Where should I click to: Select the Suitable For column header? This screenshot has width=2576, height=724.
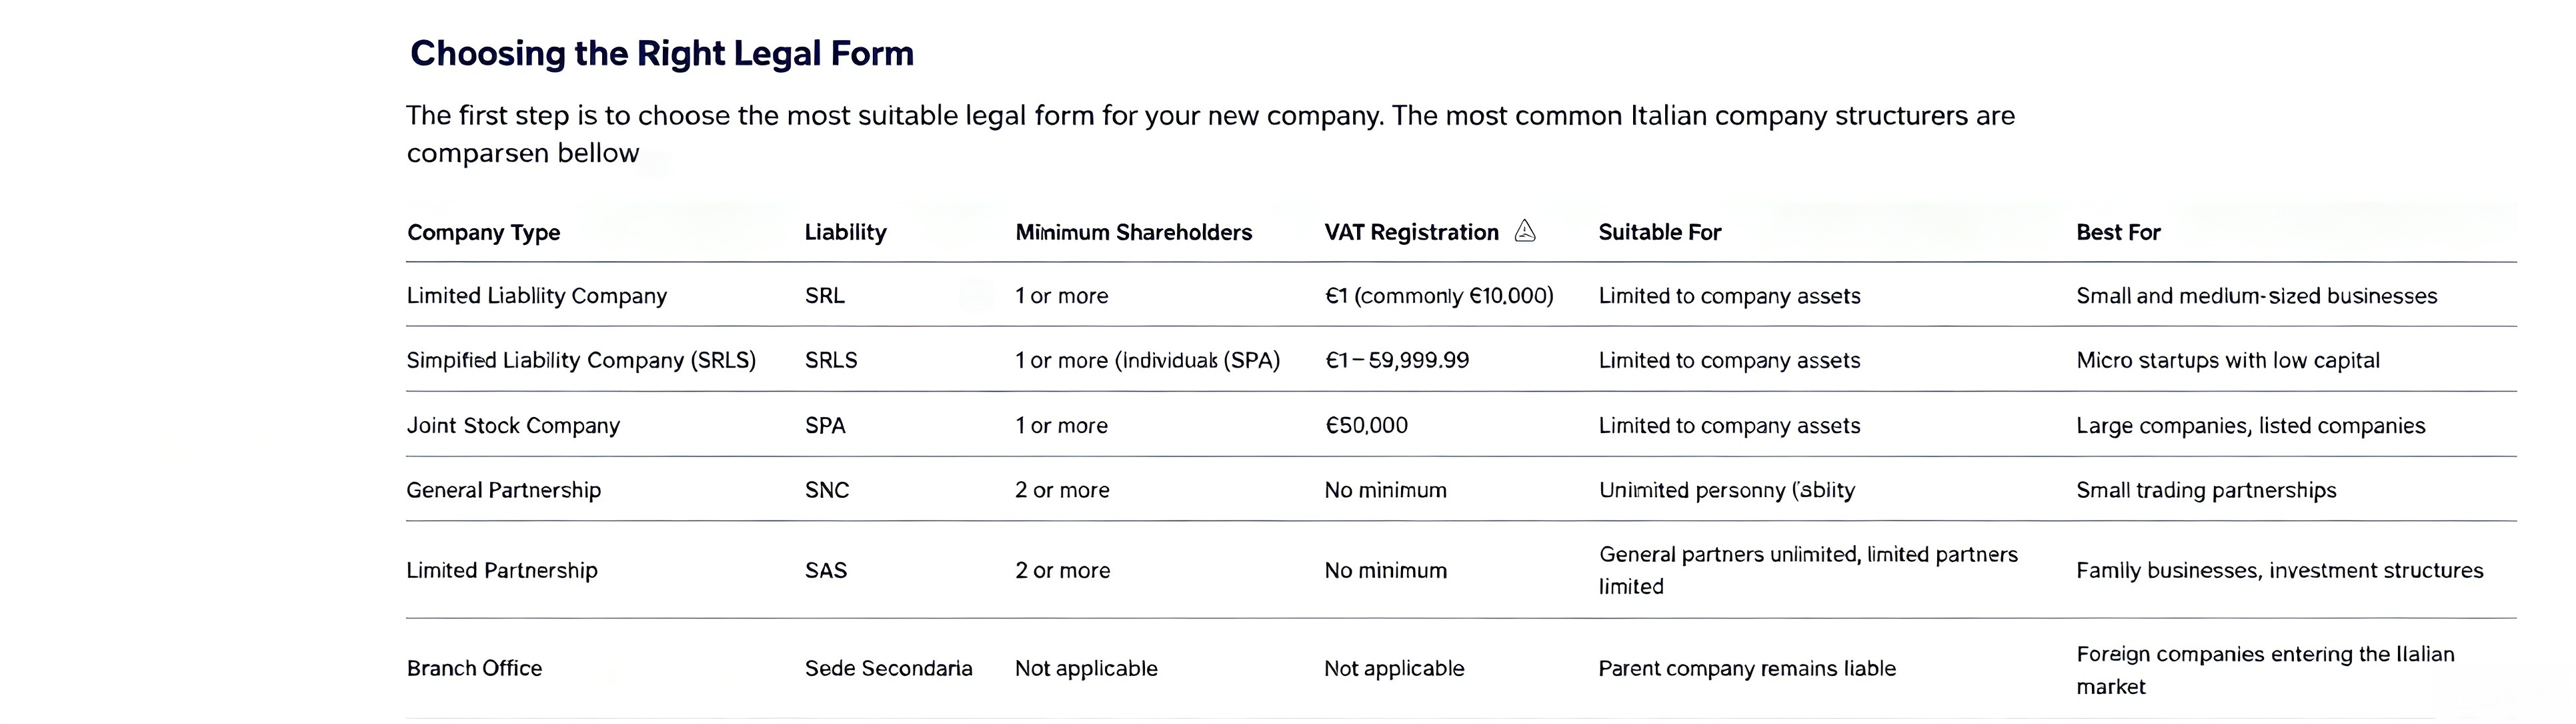click(x=1659, y=232)
